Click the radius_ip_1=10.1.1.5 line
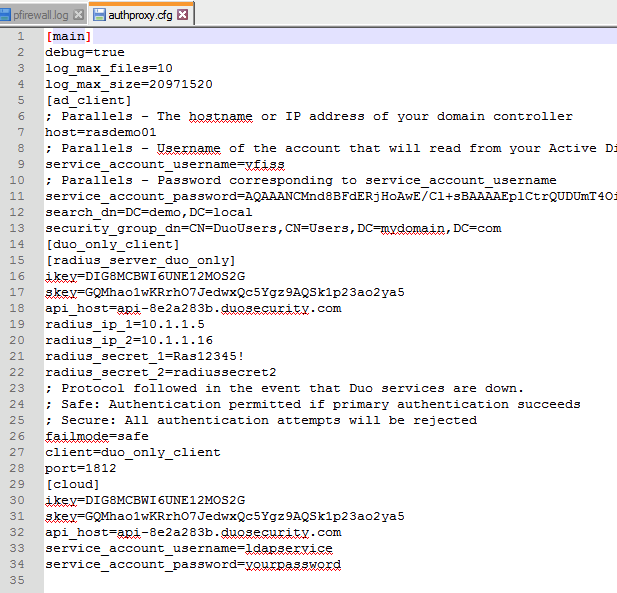Viewport: 617px width, 593px height. tap(125, 324)
